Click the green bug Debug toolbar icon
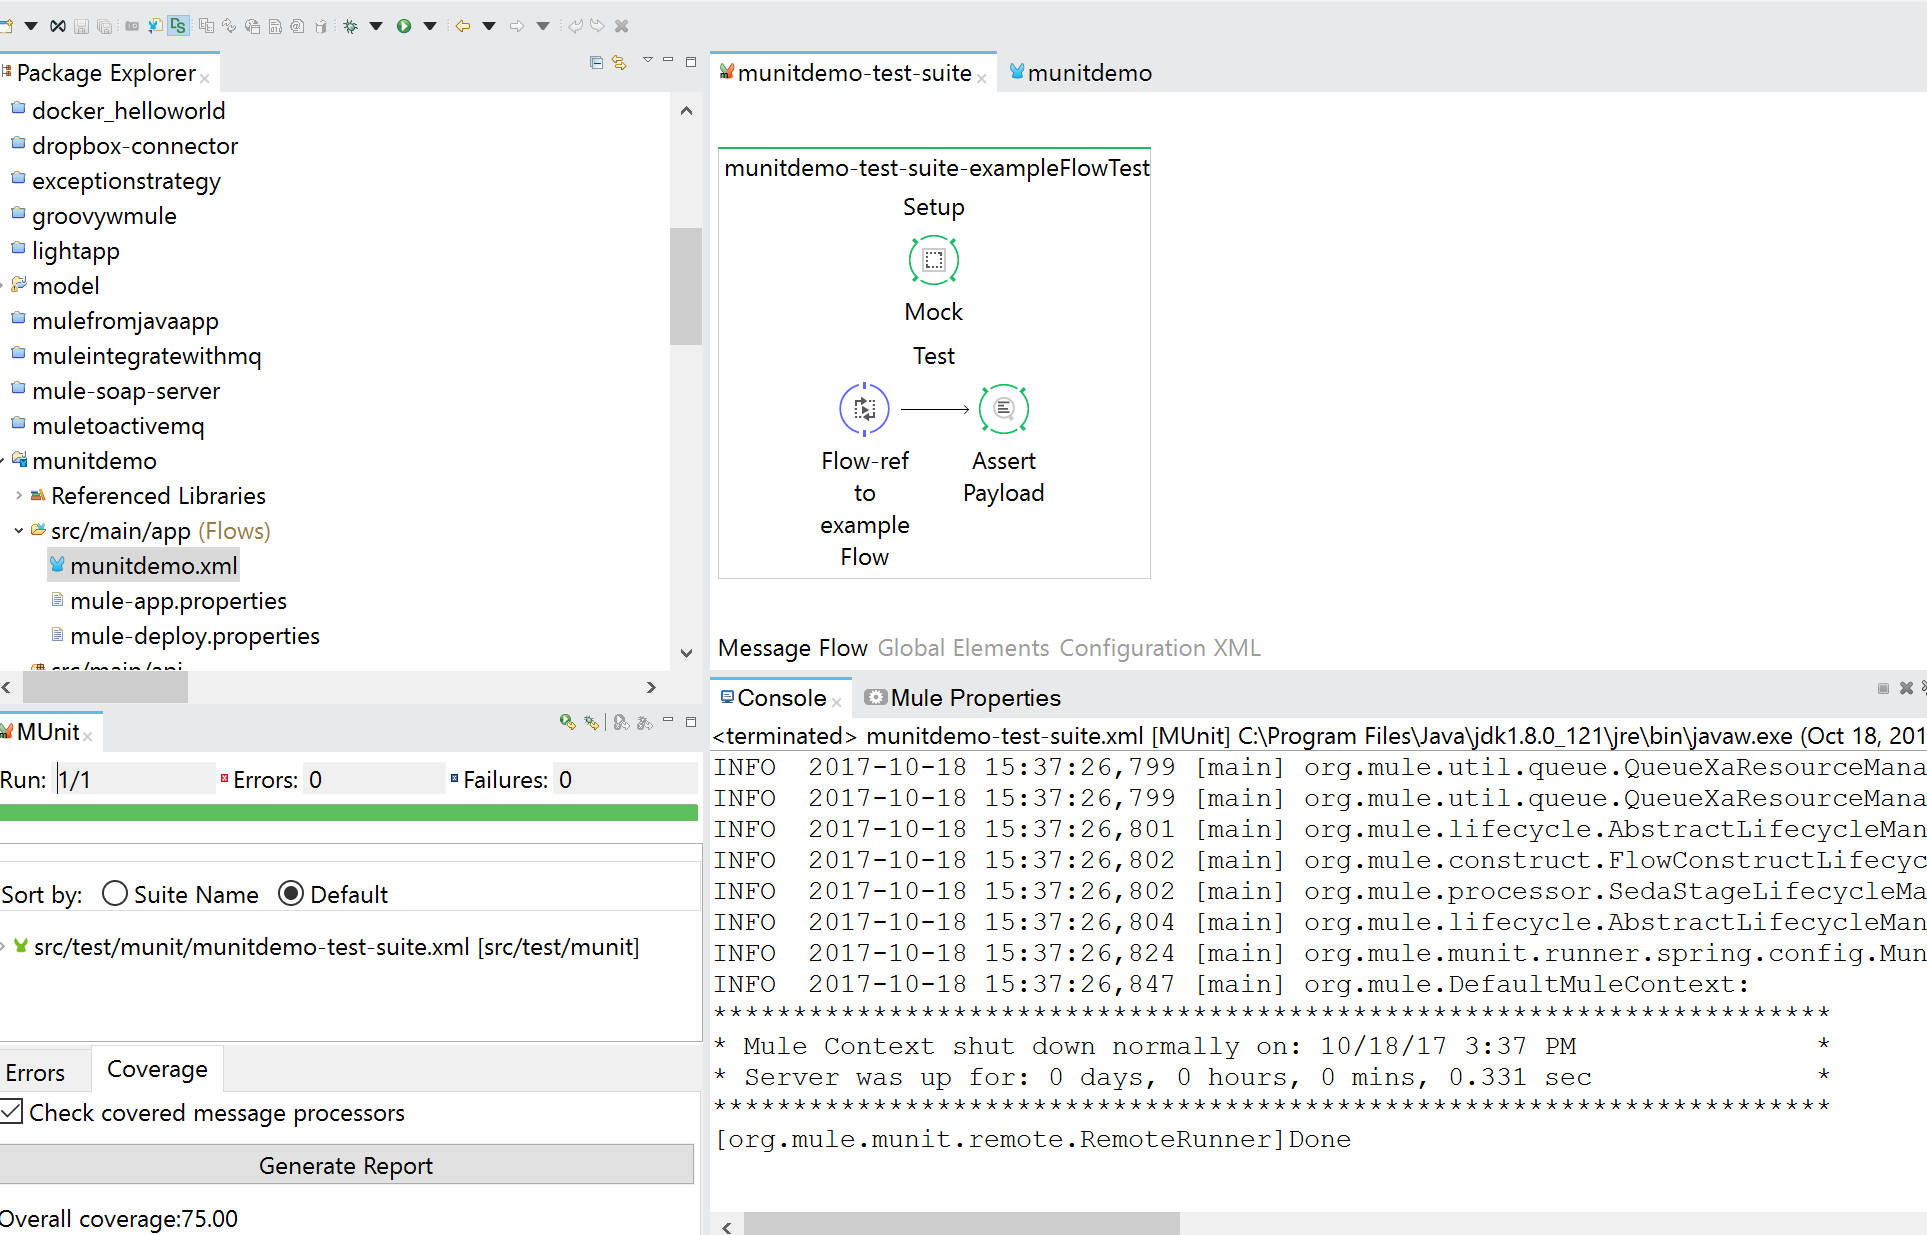This screenshot has width=1927, height=1235. pyautogui.click(x=350, y=26)
